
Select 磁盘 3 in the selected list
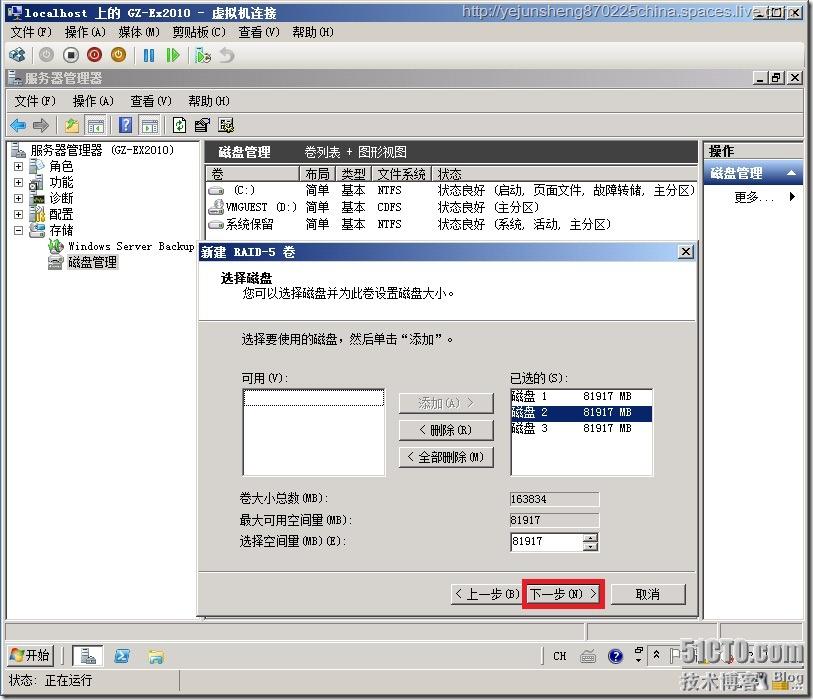581,428
